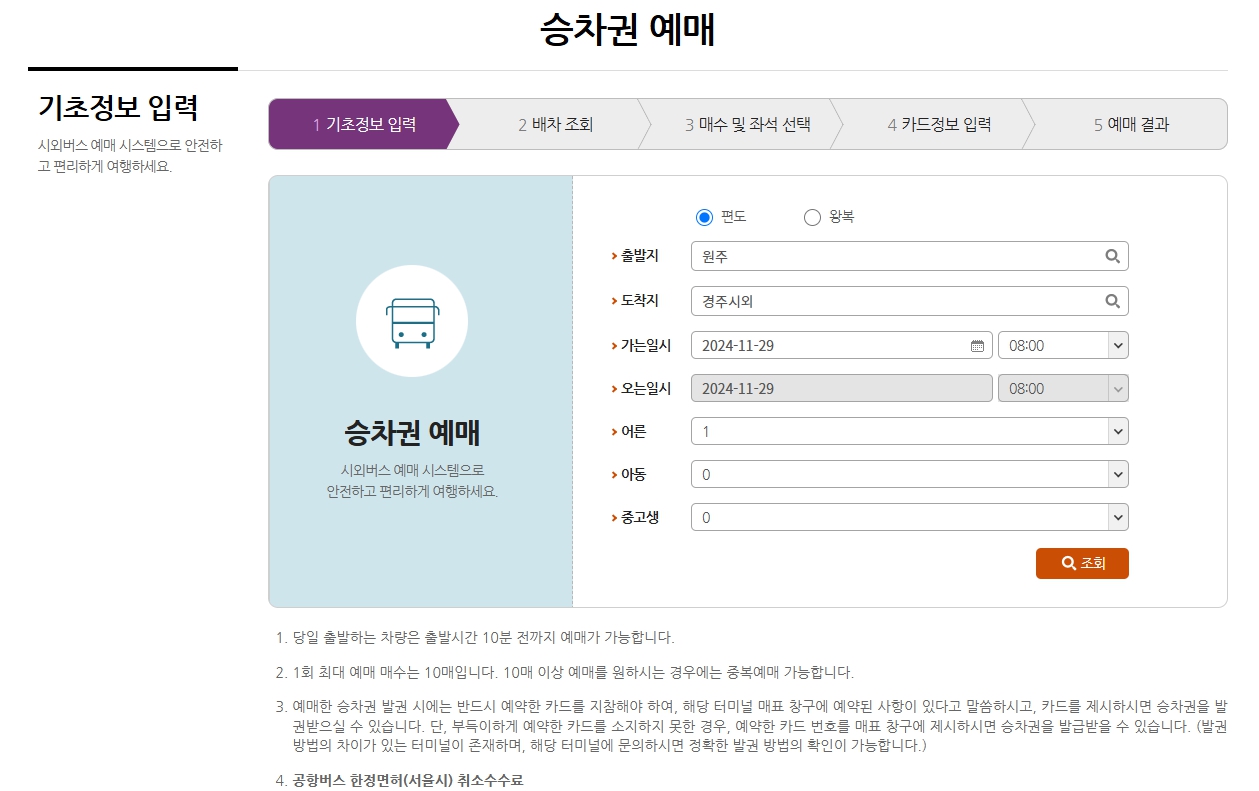Open the destination search via magnifier icon
The height and width of the screenshot is (791, 1259).
tap(1112, 301)
